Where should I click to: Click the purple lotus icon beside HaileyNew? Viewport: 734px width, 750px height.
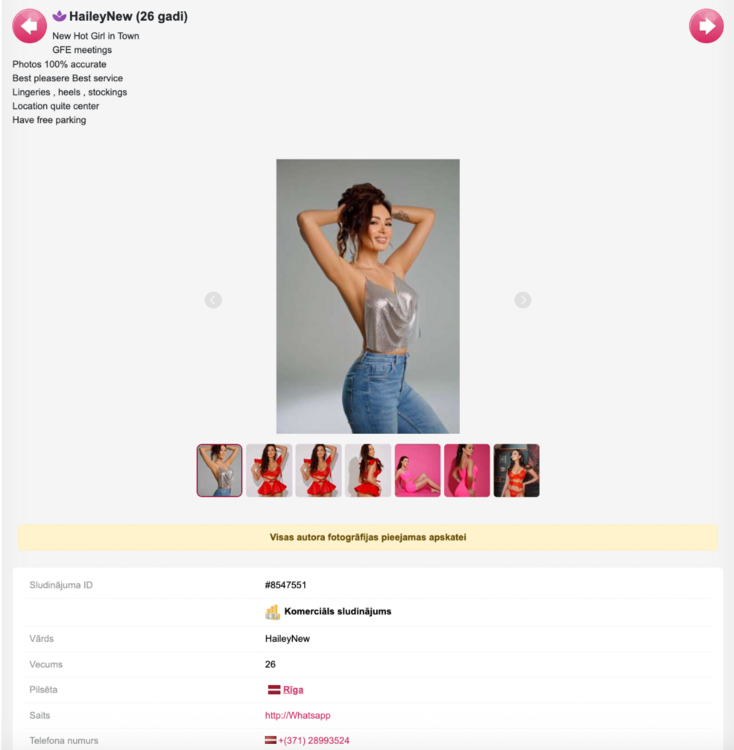(59, 16)
